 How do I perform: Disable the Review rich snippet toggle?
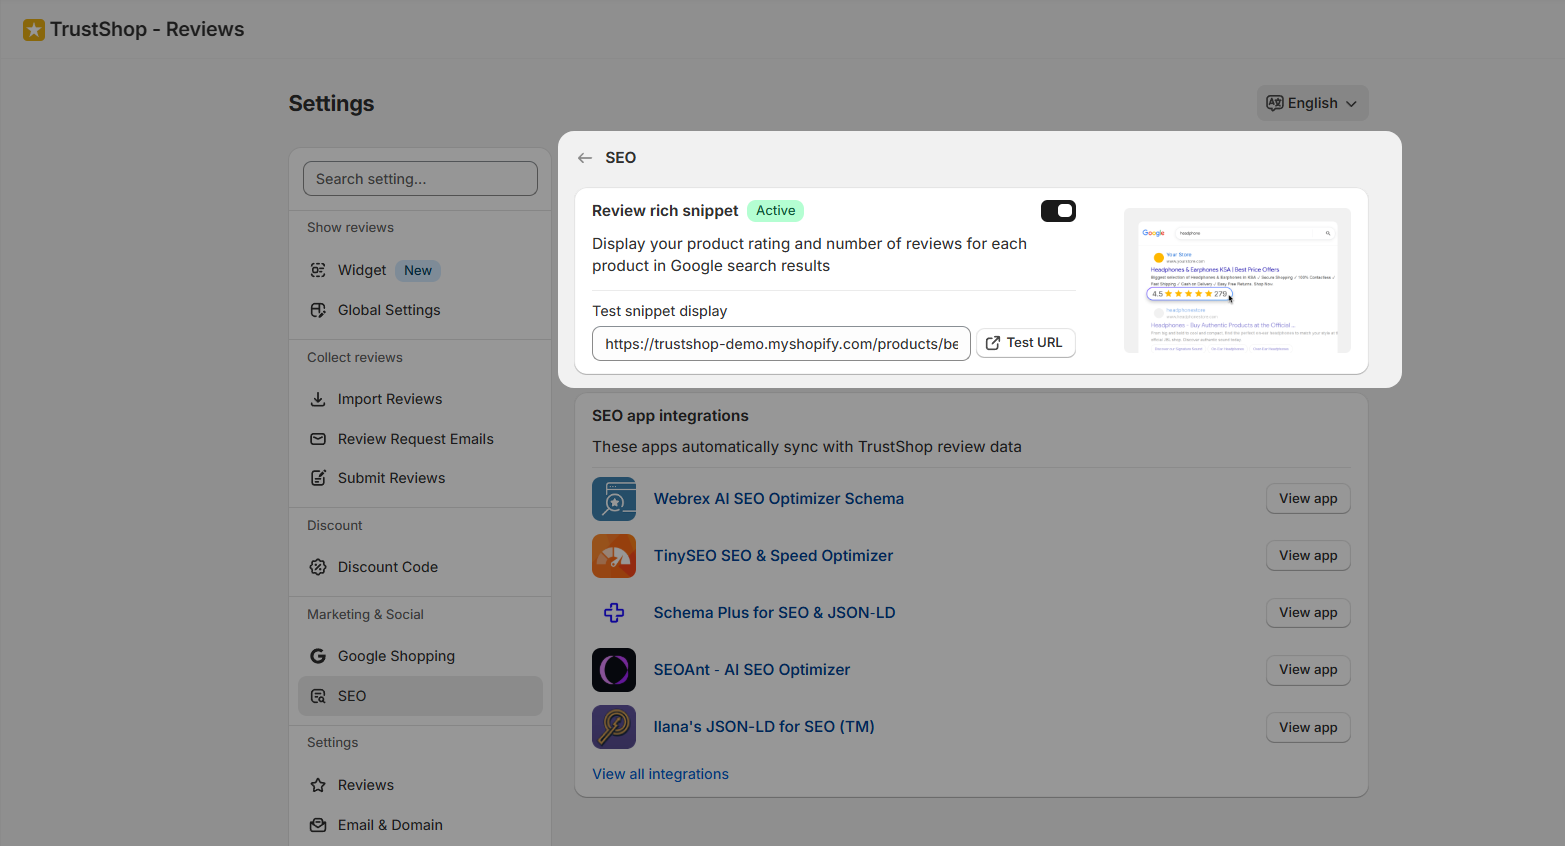[x=1058, y=211]
